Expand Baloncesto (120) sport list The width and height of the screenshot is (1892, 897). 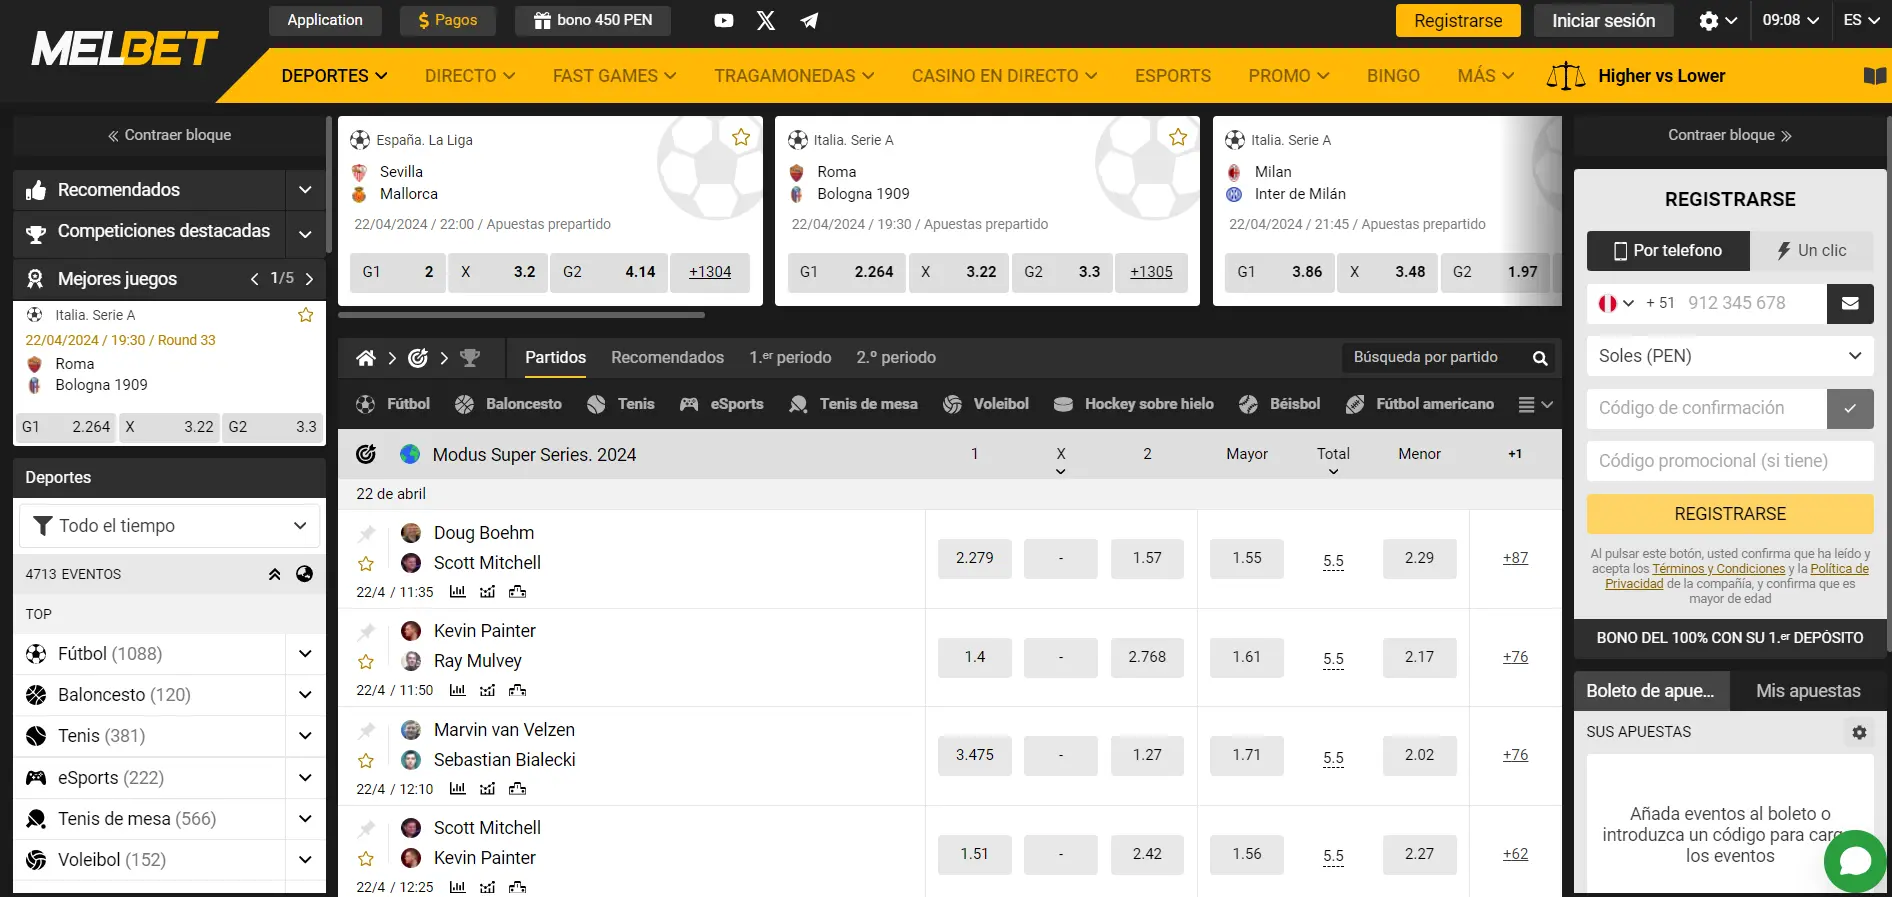point(305,695)
